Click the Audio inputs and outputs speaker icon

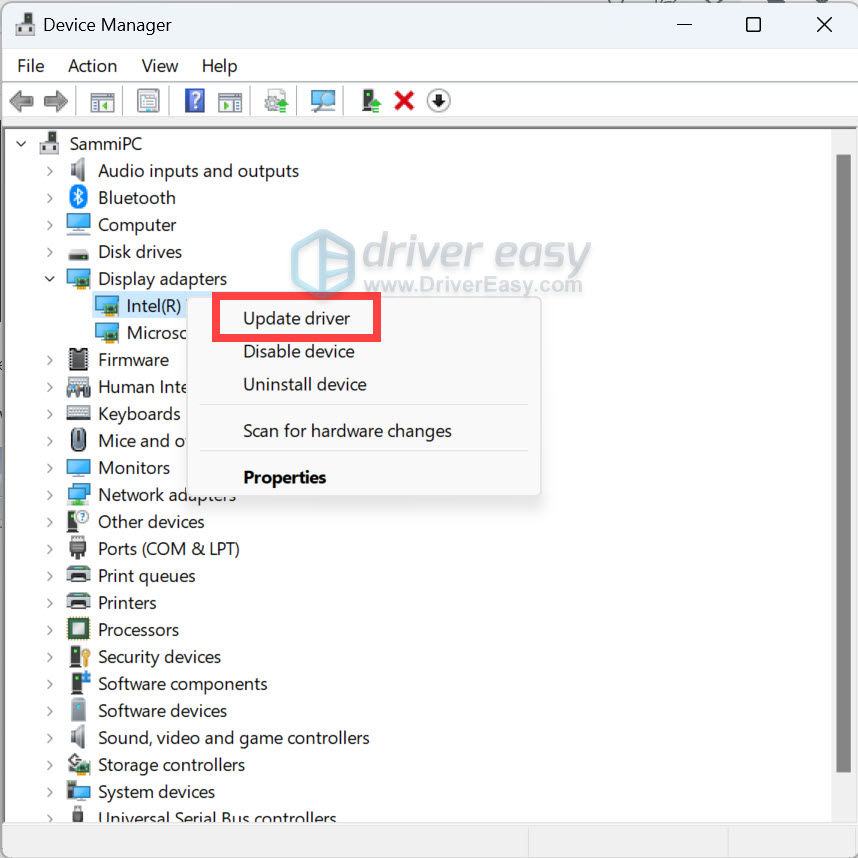tap(78, 171)
